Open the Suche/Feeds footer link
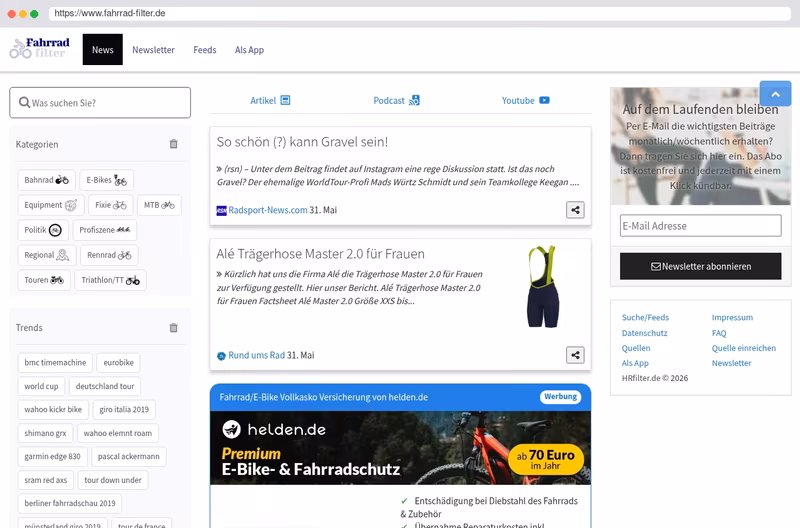The image size is (800, 528). coord(645,317)
